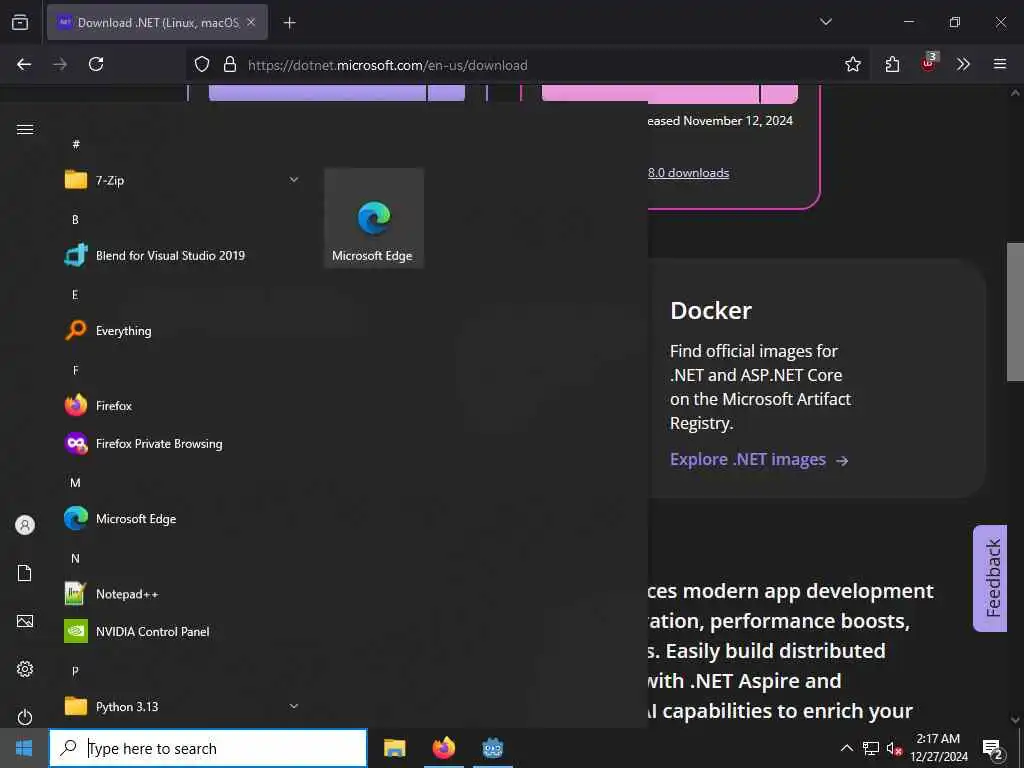Click the 'P' letter header in app list

point(75,671)
